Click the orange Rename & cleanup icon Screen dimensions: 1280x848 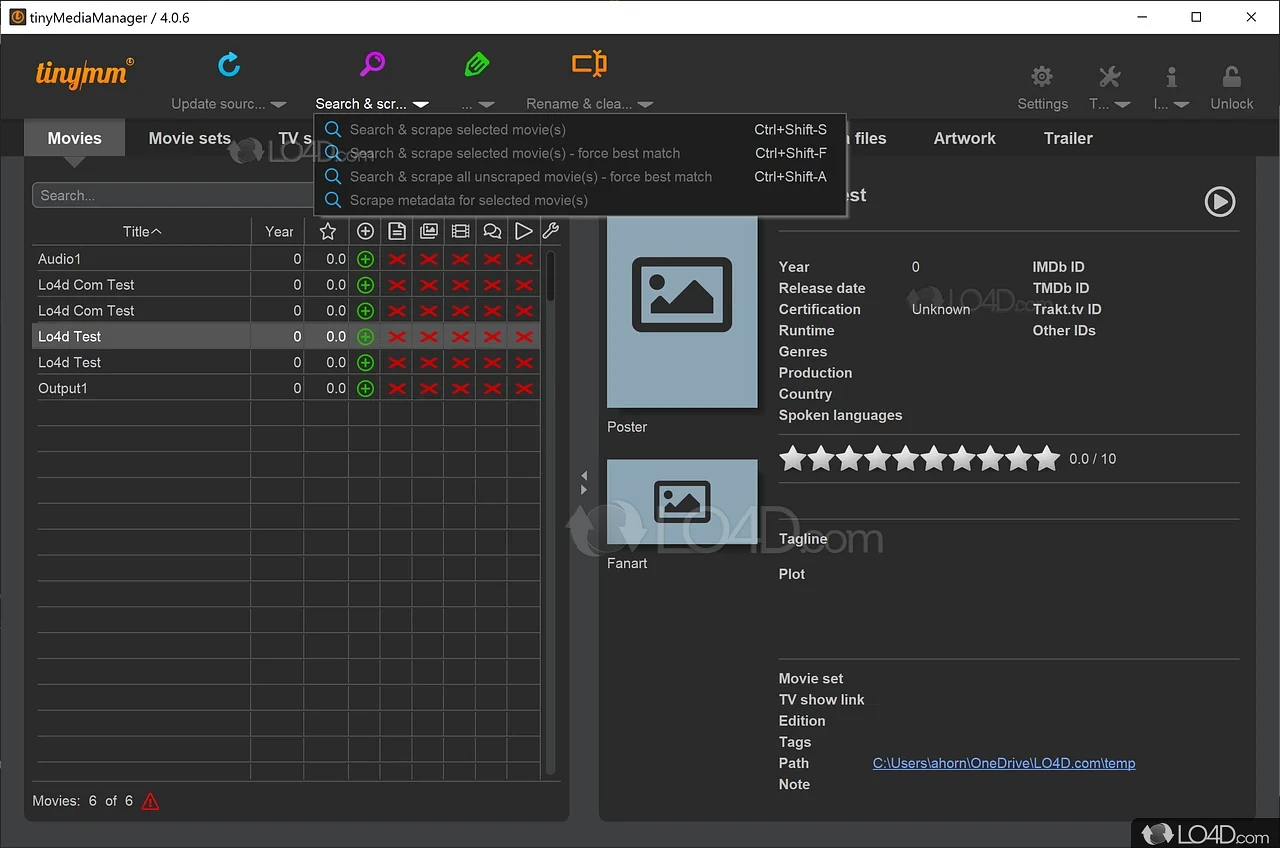pos(589,65)
